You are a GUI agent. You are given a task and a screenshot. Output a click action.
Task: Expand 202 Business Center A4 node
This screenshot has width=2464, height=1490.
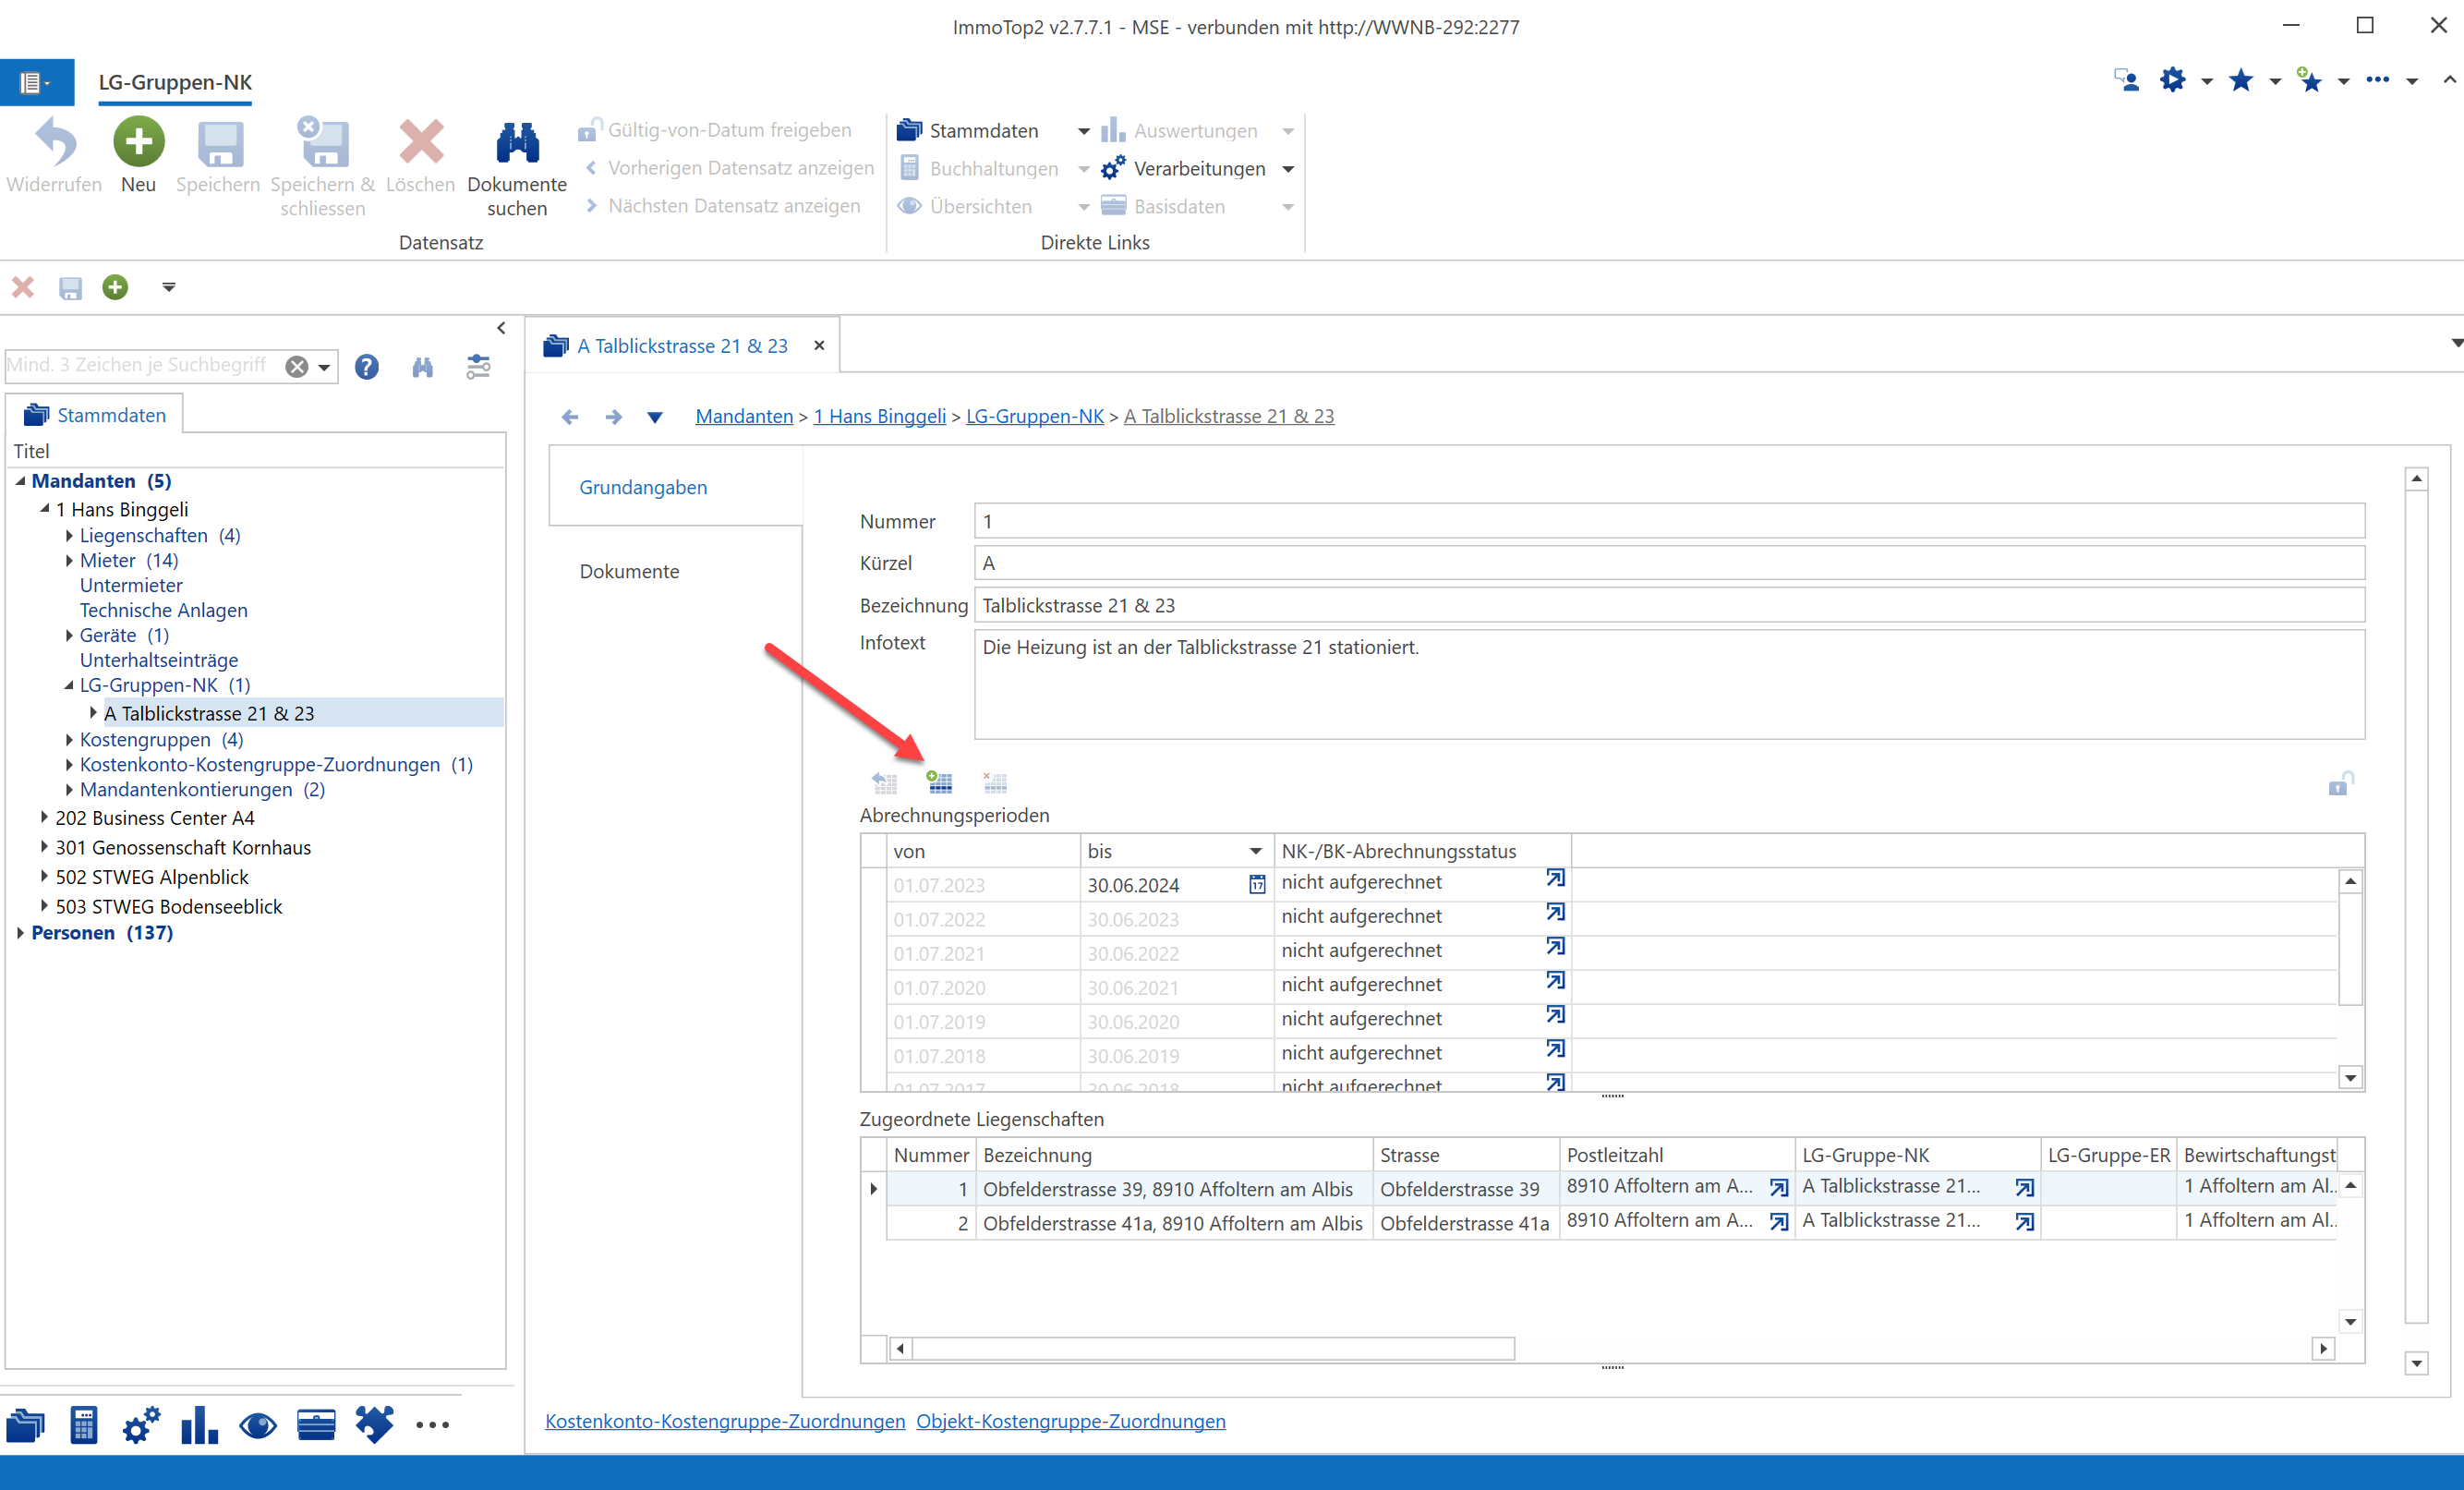tap(44, 818)
